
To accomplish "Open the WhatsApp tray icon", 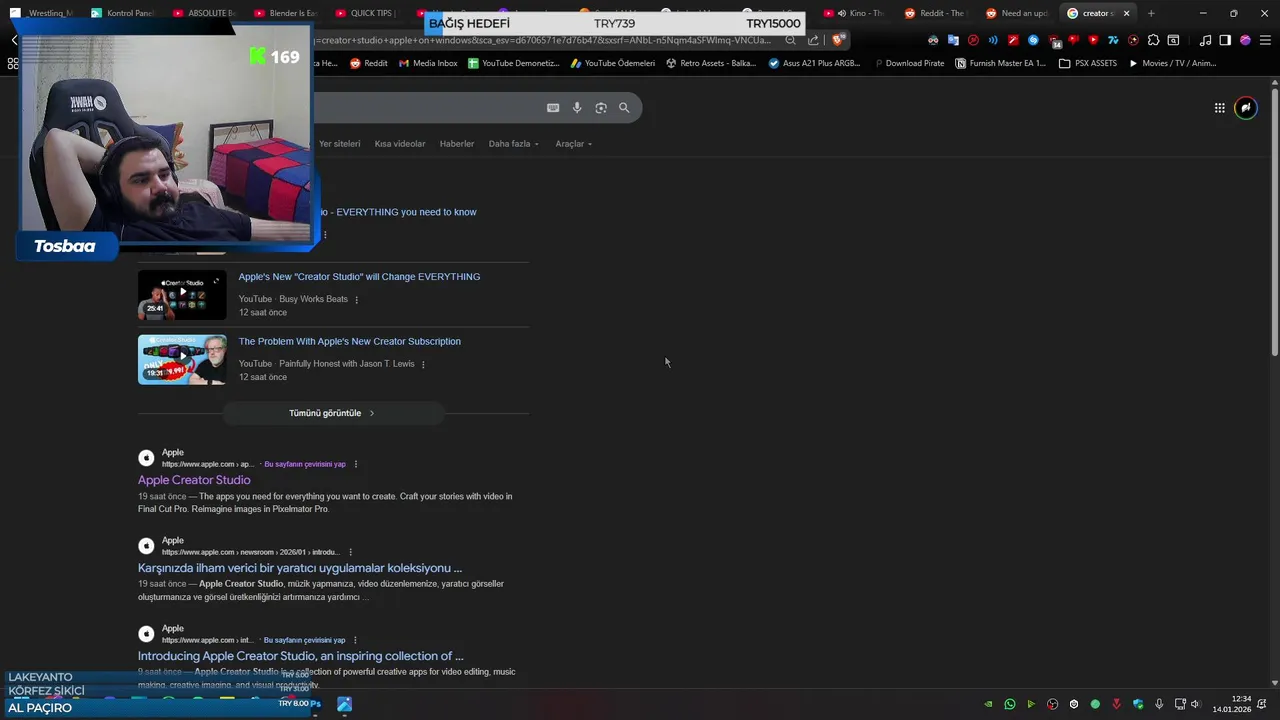I will pos(1010,704).
